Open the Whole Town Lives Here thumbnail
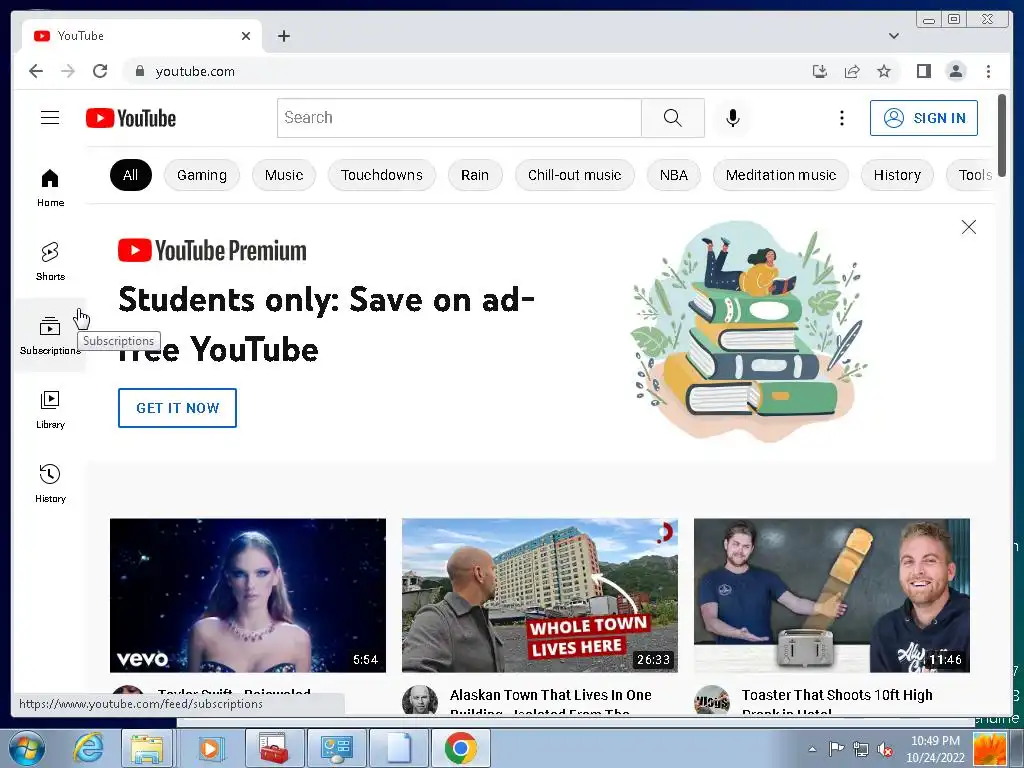The image size is (1024, 768). 539,595
